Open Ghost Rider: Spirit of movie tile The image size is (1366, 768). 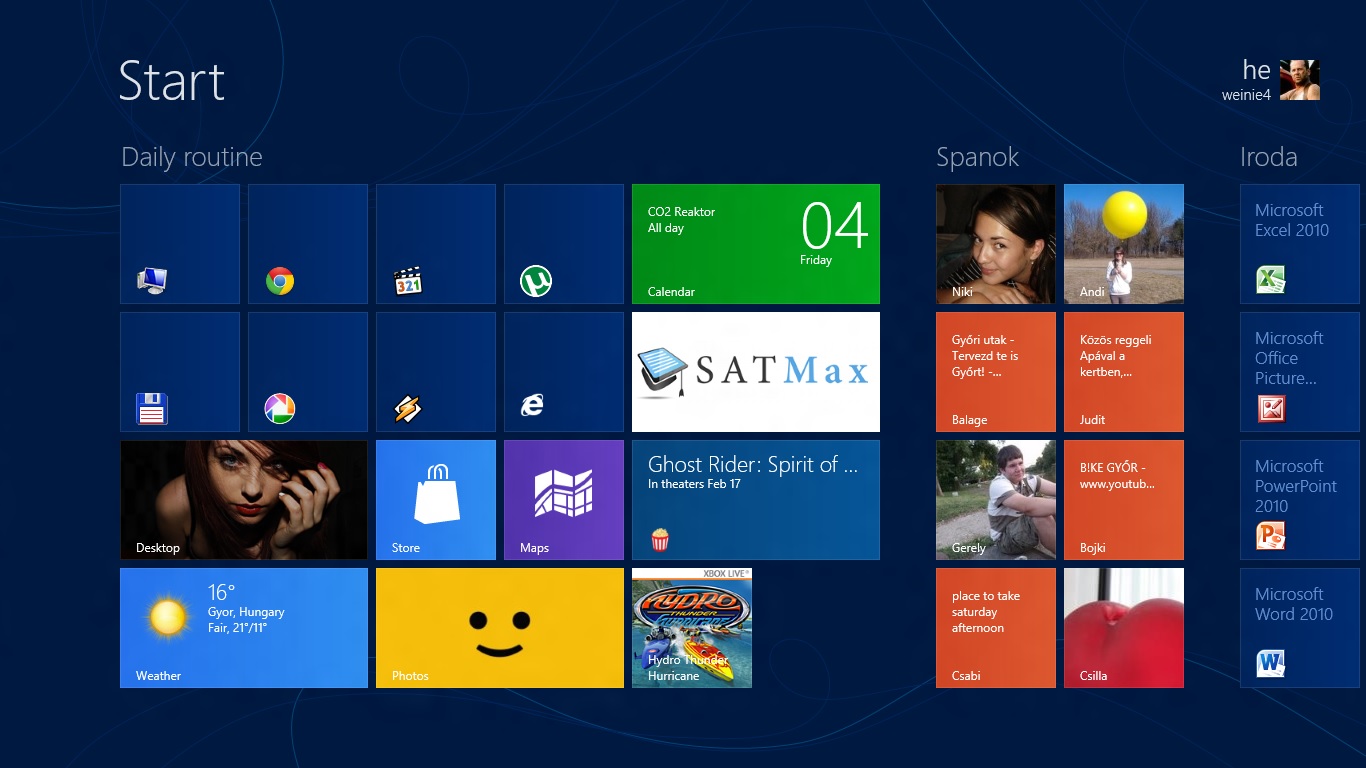point(756,500)
